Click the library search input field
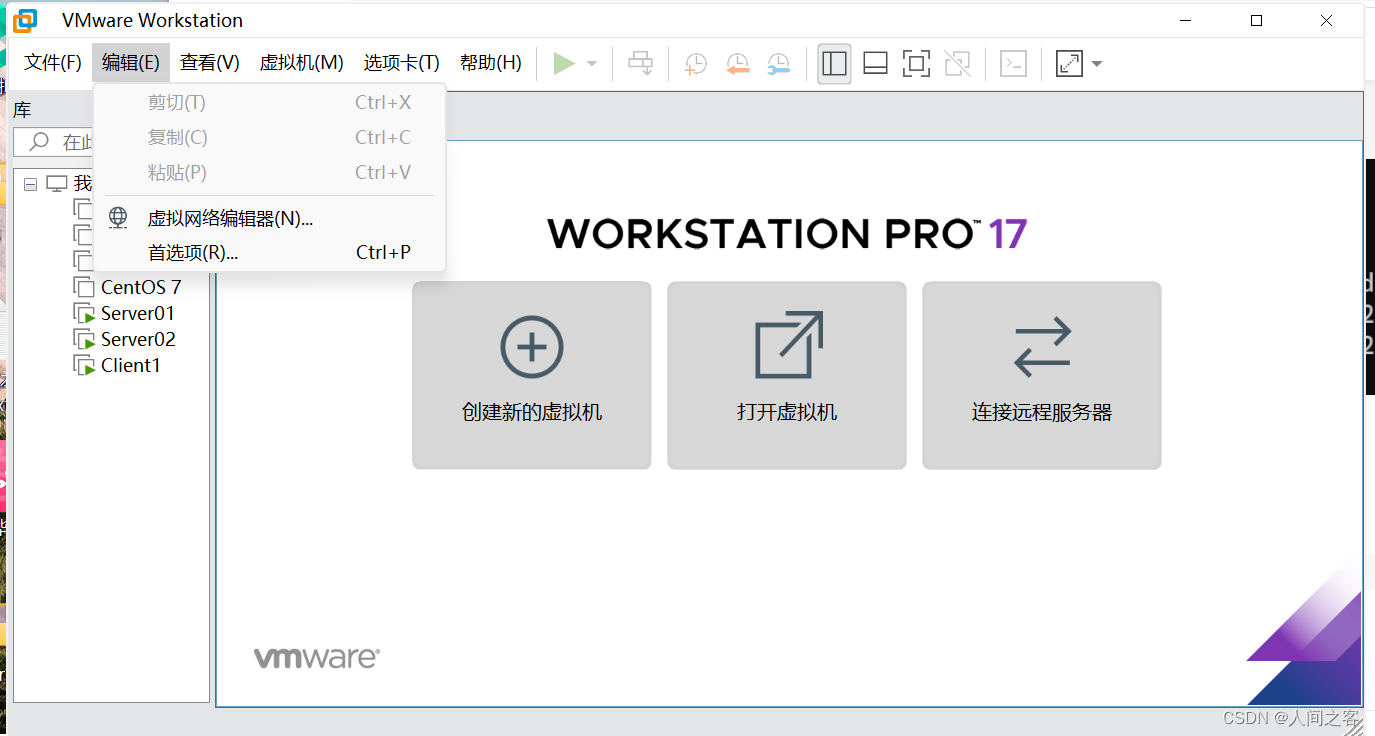Viewport: 1375px width, 736px height. 54,142
